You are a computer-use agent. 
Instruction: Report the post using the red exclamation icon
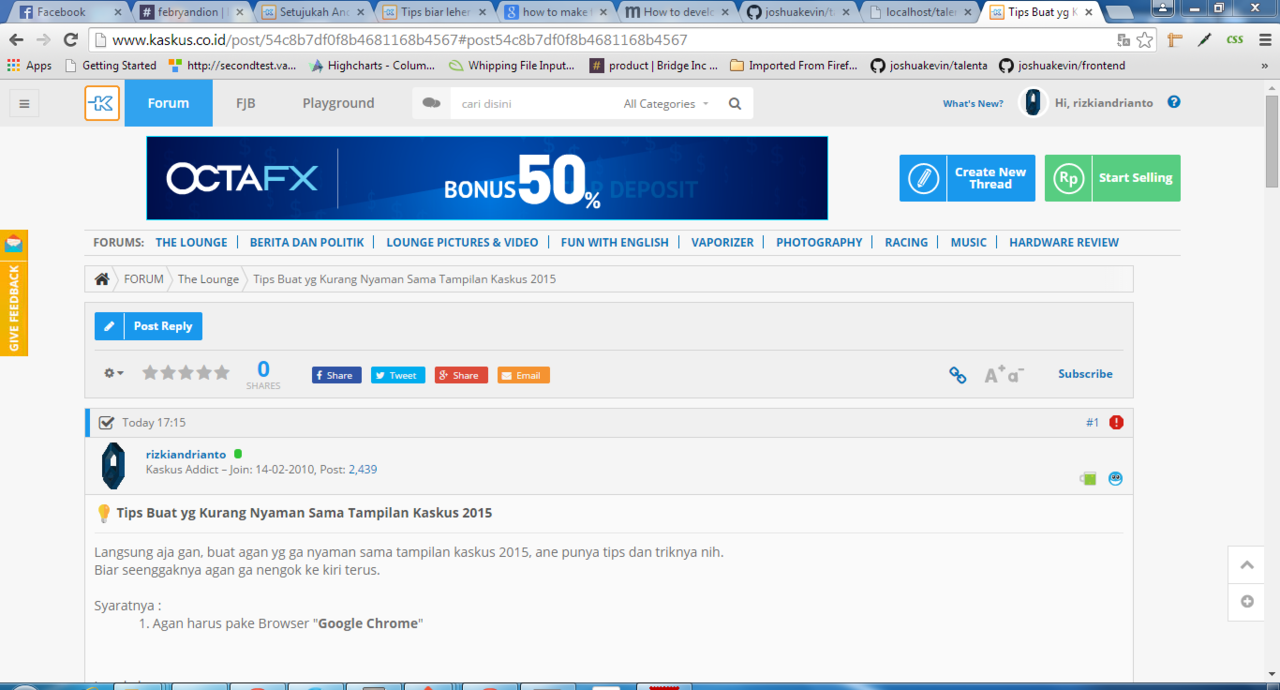point(1116,422)
